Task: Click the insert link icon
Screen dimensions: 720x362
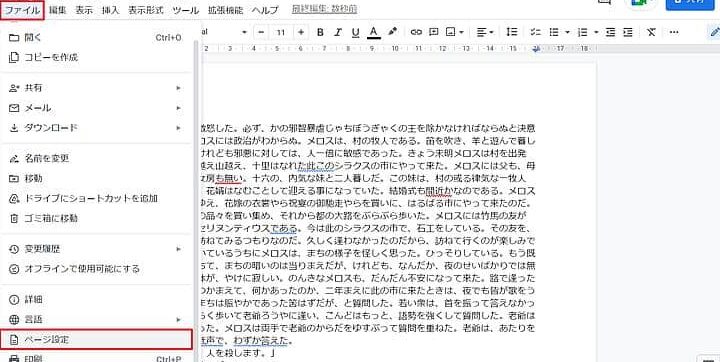Action: [x=416, y=32]
